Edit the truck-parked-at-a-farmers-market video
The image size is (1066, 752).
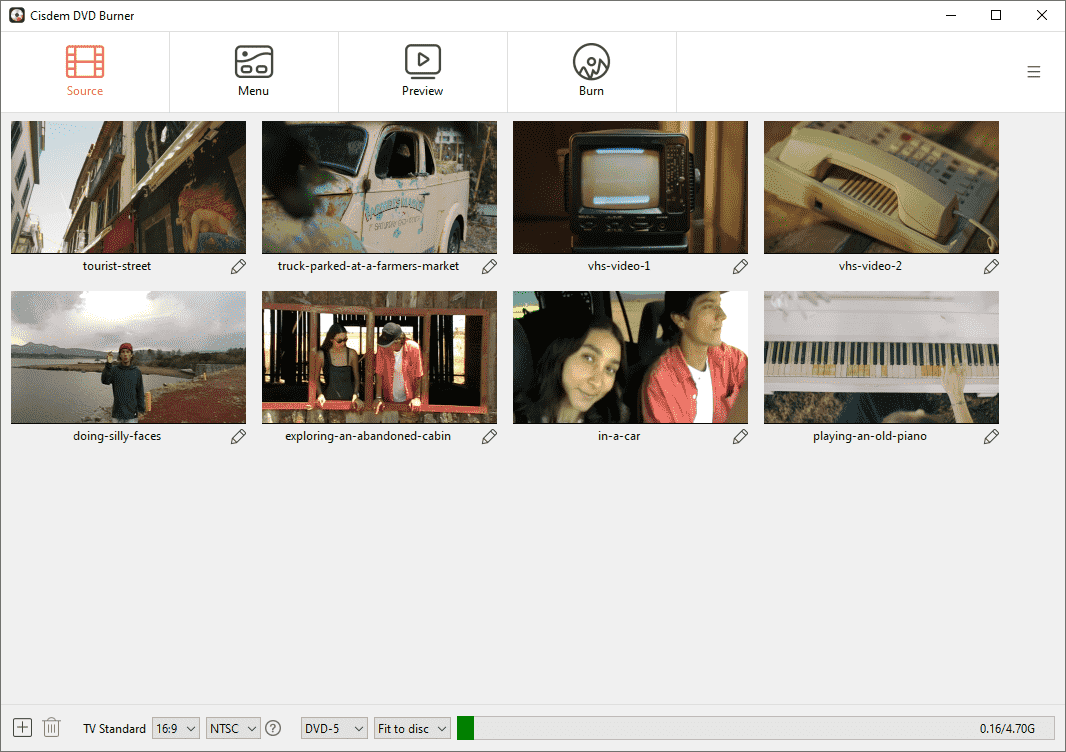[489, 267]
